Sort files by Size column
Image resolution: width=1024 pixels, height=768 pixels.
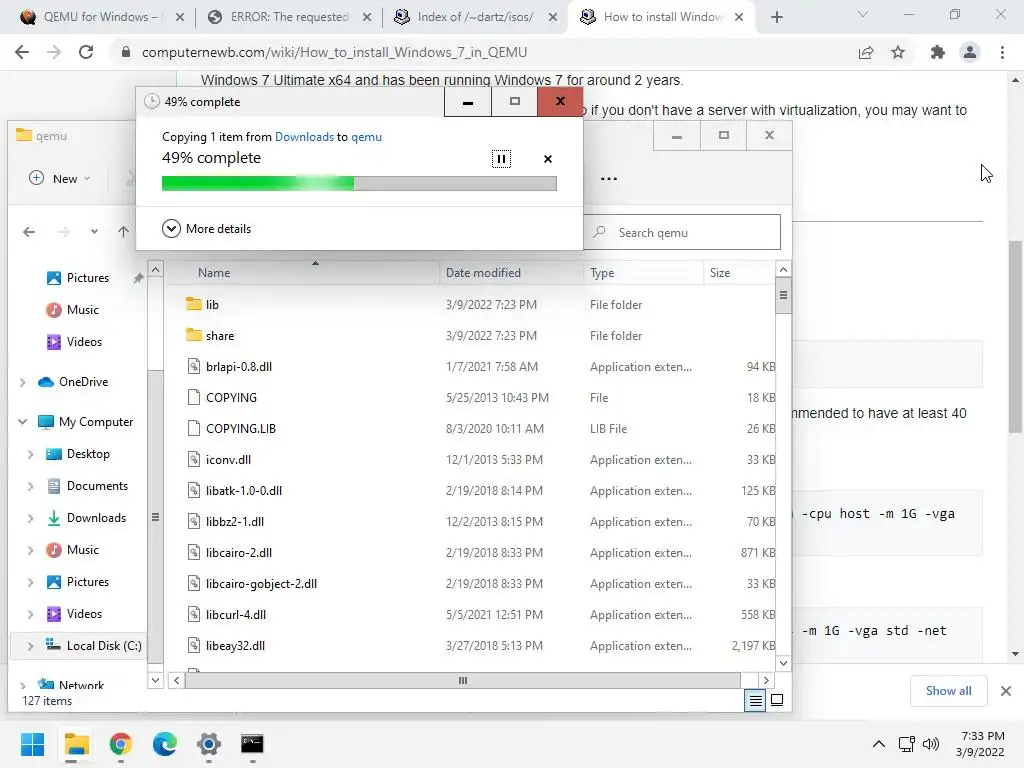pyautogui.click(x=739, y=273)
